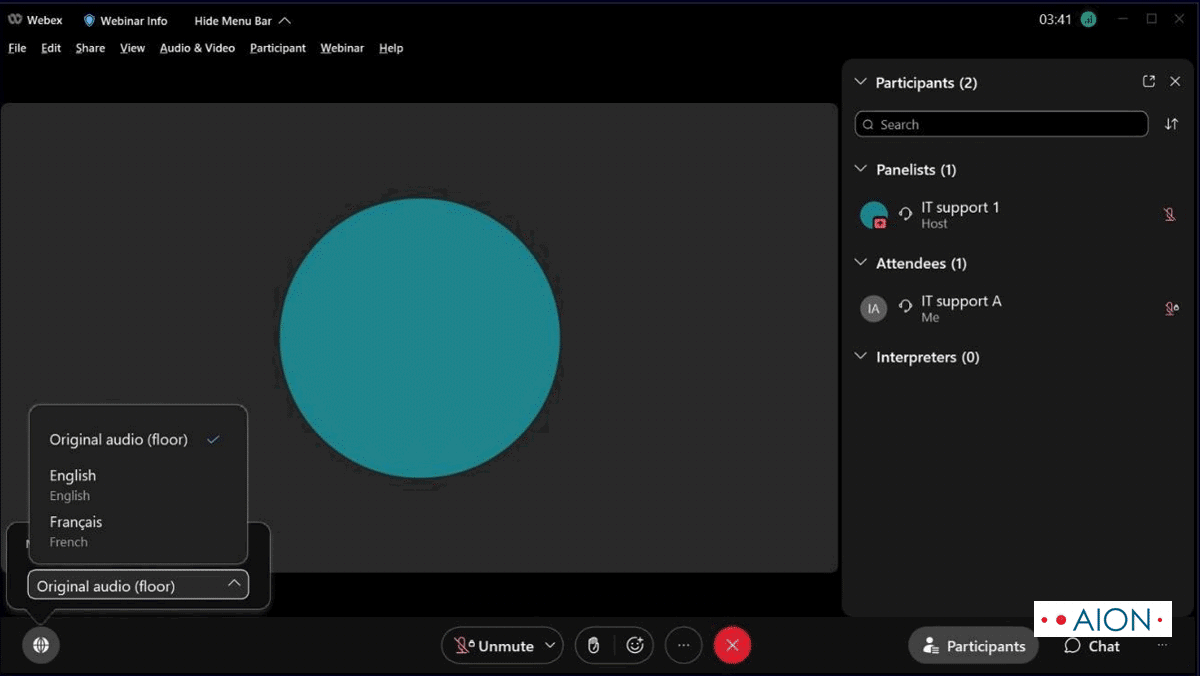The width and height of the screenshot is (1200, 676).
Task: Click the participant Search field
Action: [x=1001, y=124]
